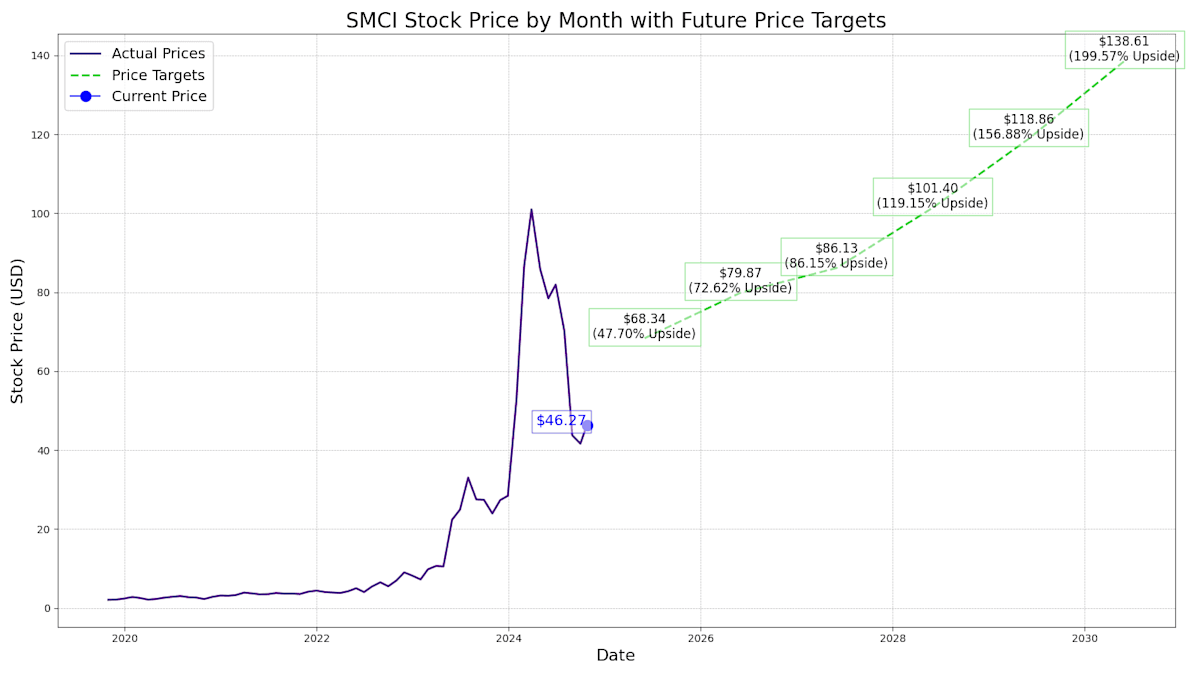Click the 60 tick label on y-axis
This screenshot has width=1200, height=675.
pos(41,372)
